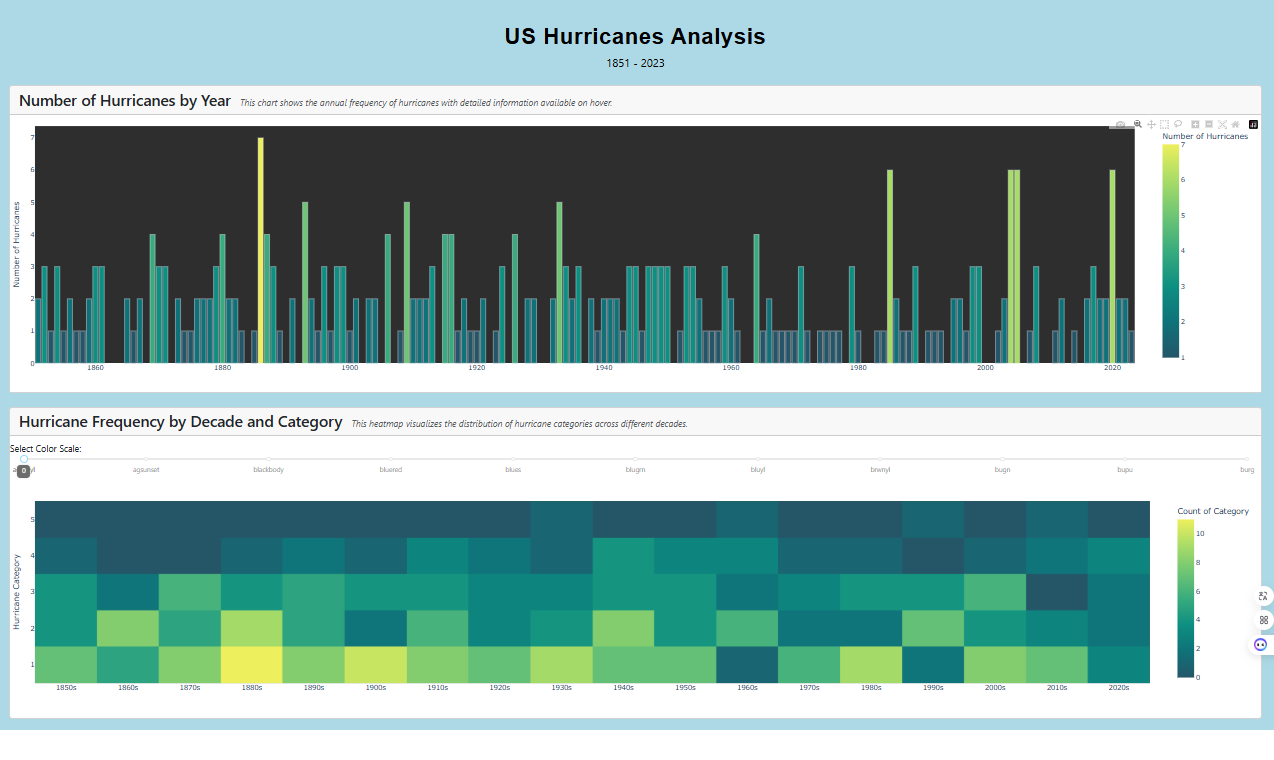Set color scale slider to blackbody
Viewport: 1274px width, 760px height.
pyautogui.click(x=268, y=459)
